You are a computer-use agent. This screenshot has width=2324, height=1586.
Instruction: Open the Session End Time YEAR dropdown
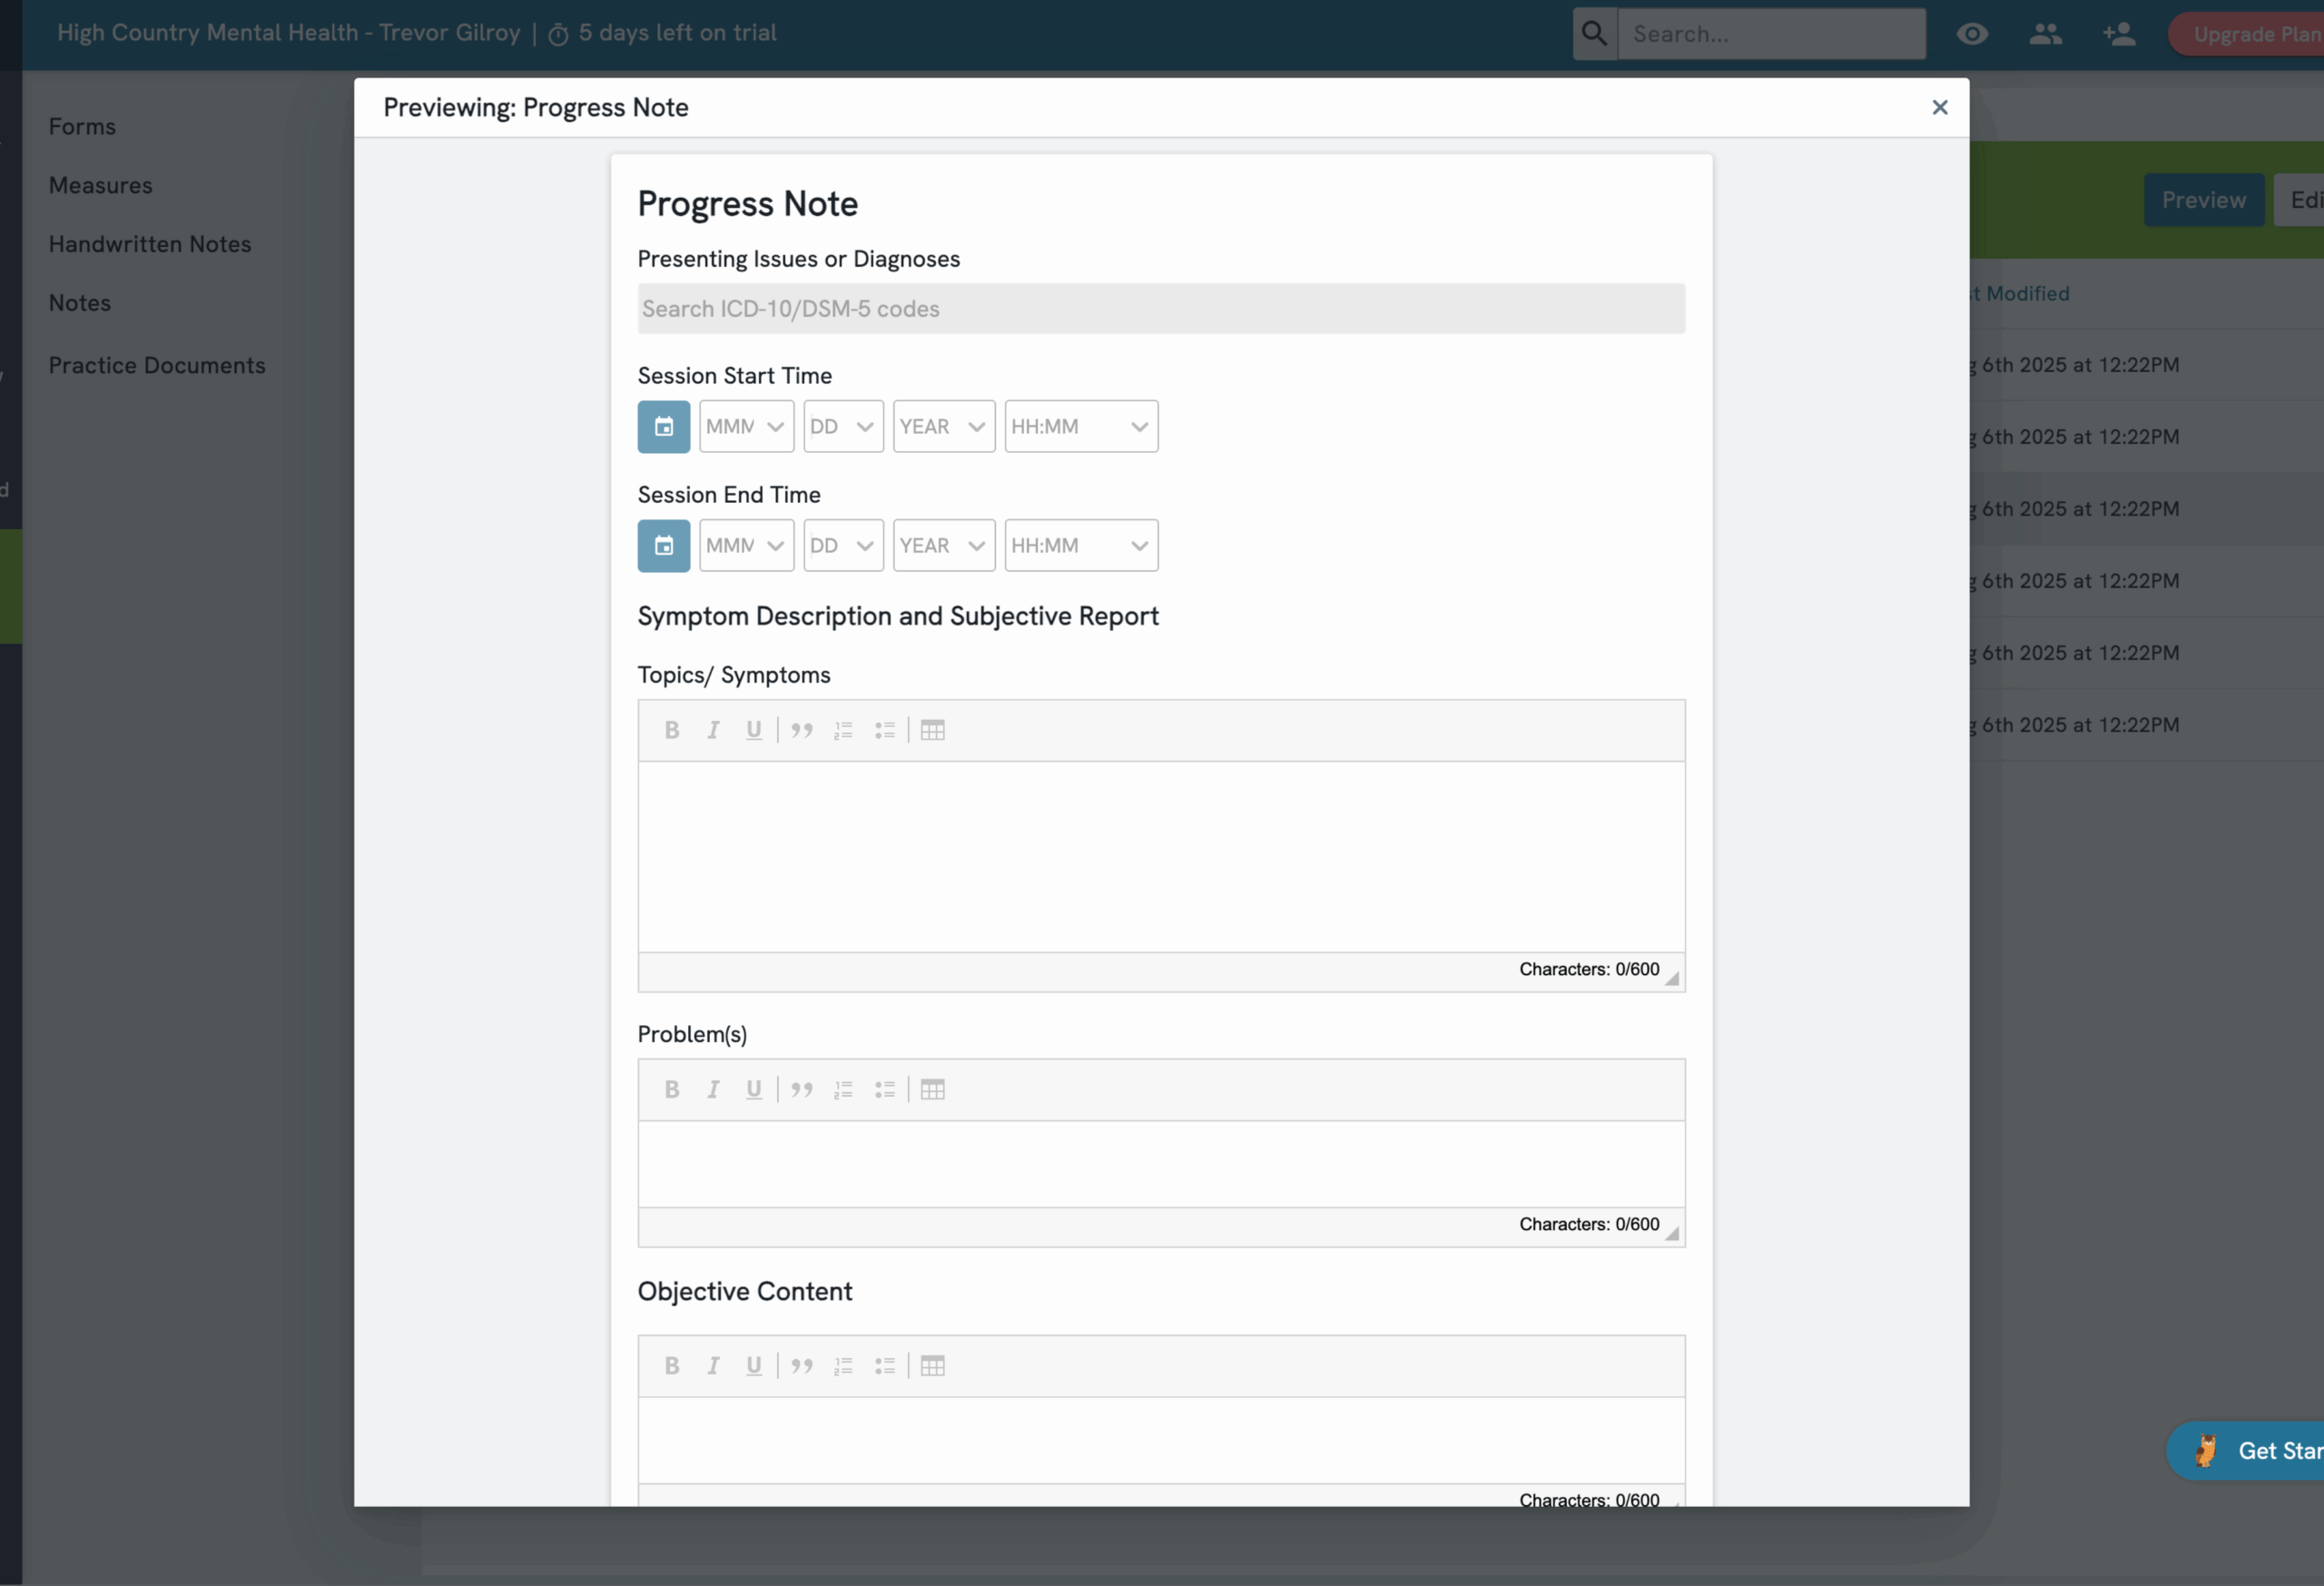(944, 546)
